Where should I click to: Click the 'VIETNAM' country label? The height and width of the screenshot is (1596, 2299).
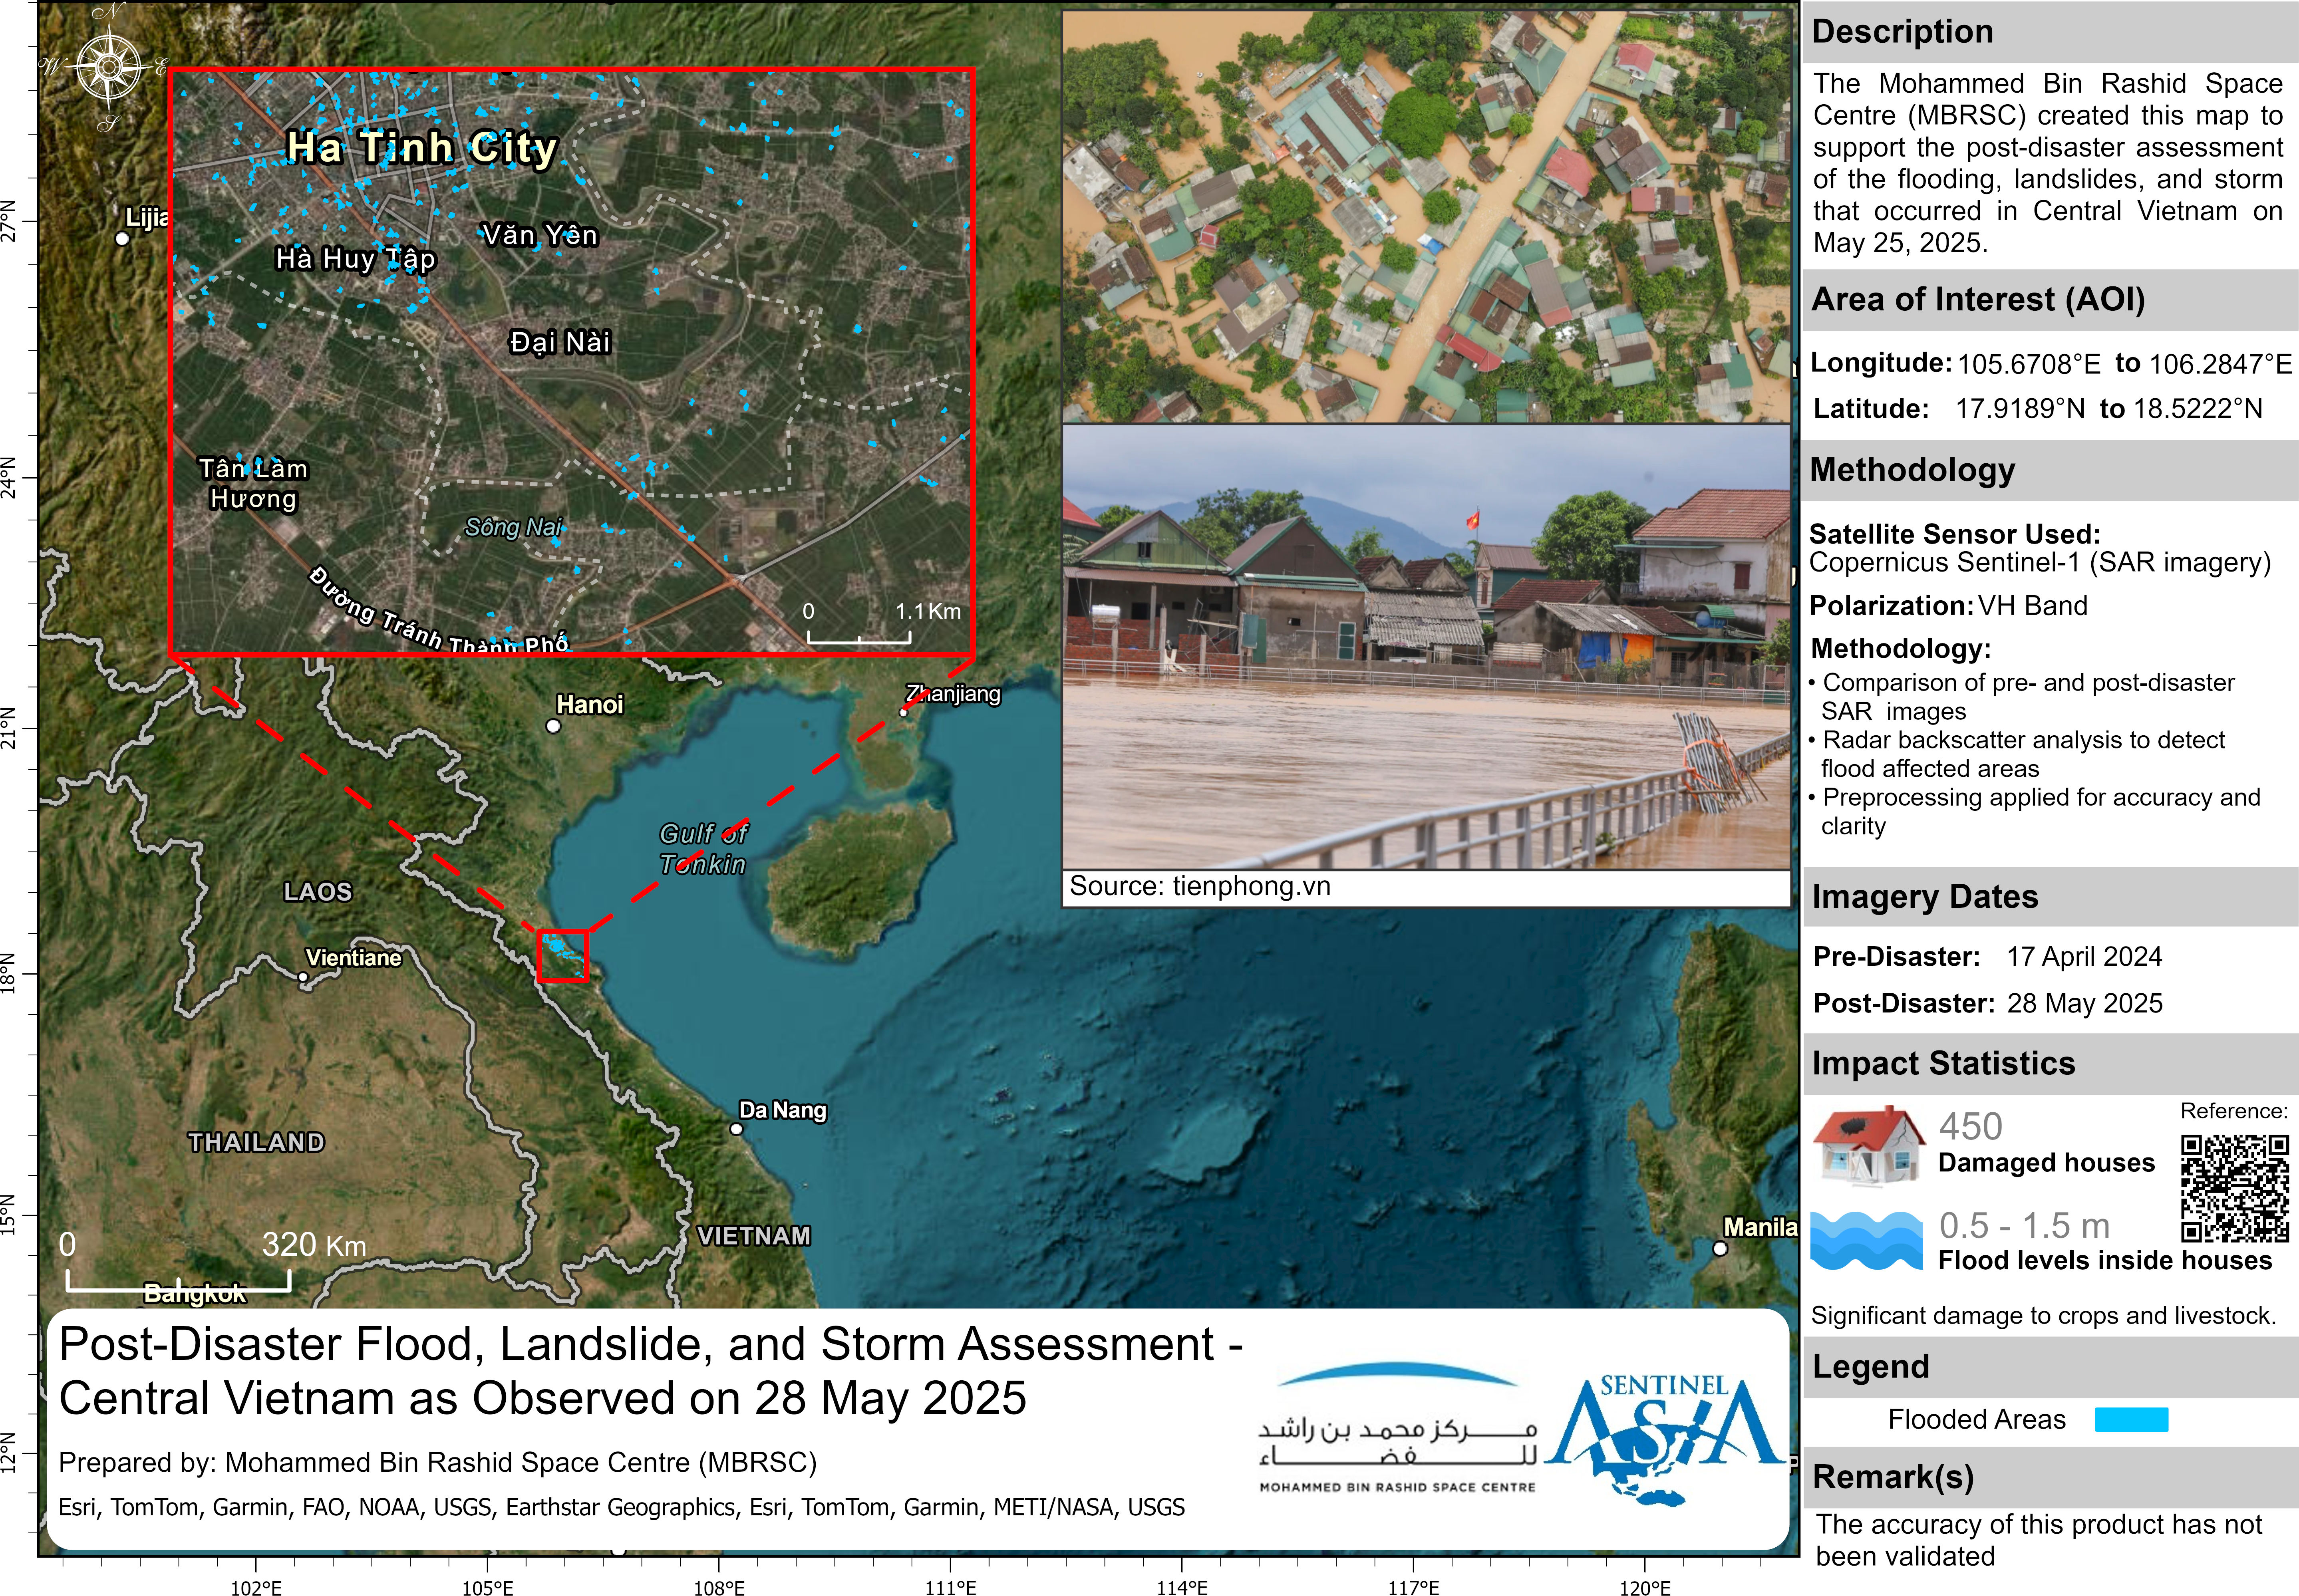coord(754,1236)
